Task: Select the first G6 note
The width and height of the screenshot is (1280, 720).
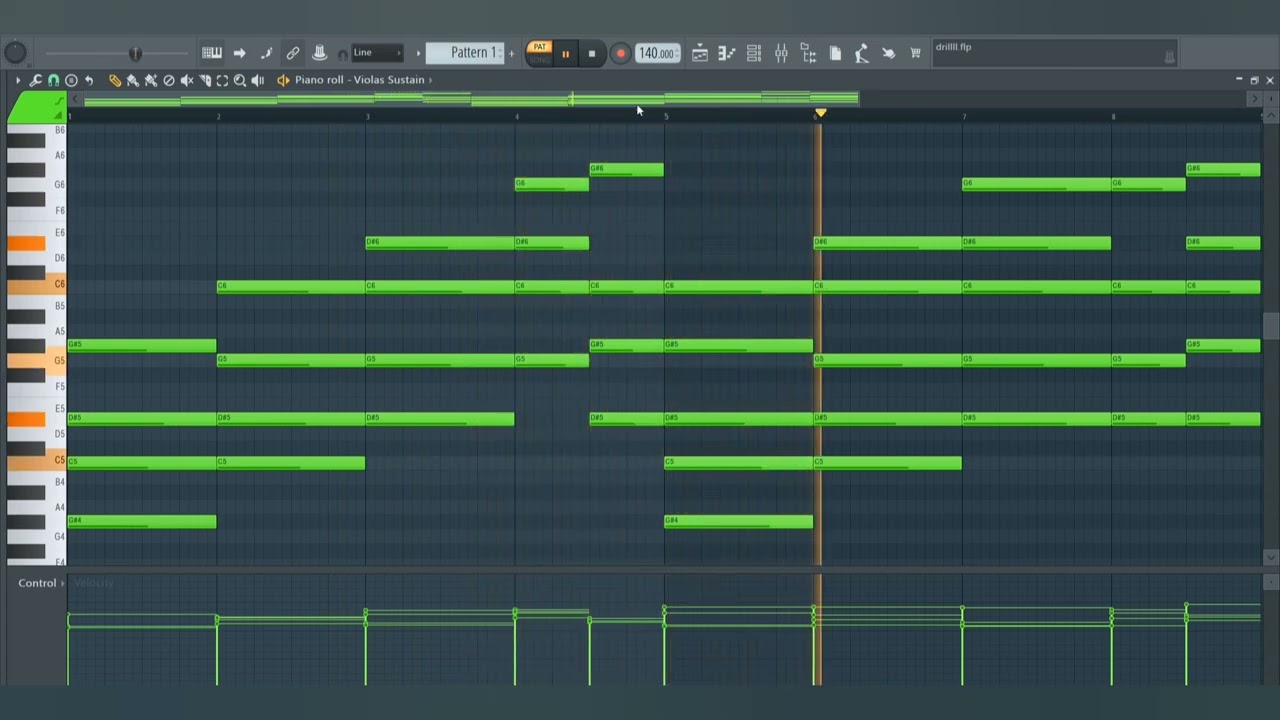Action: 552,184
